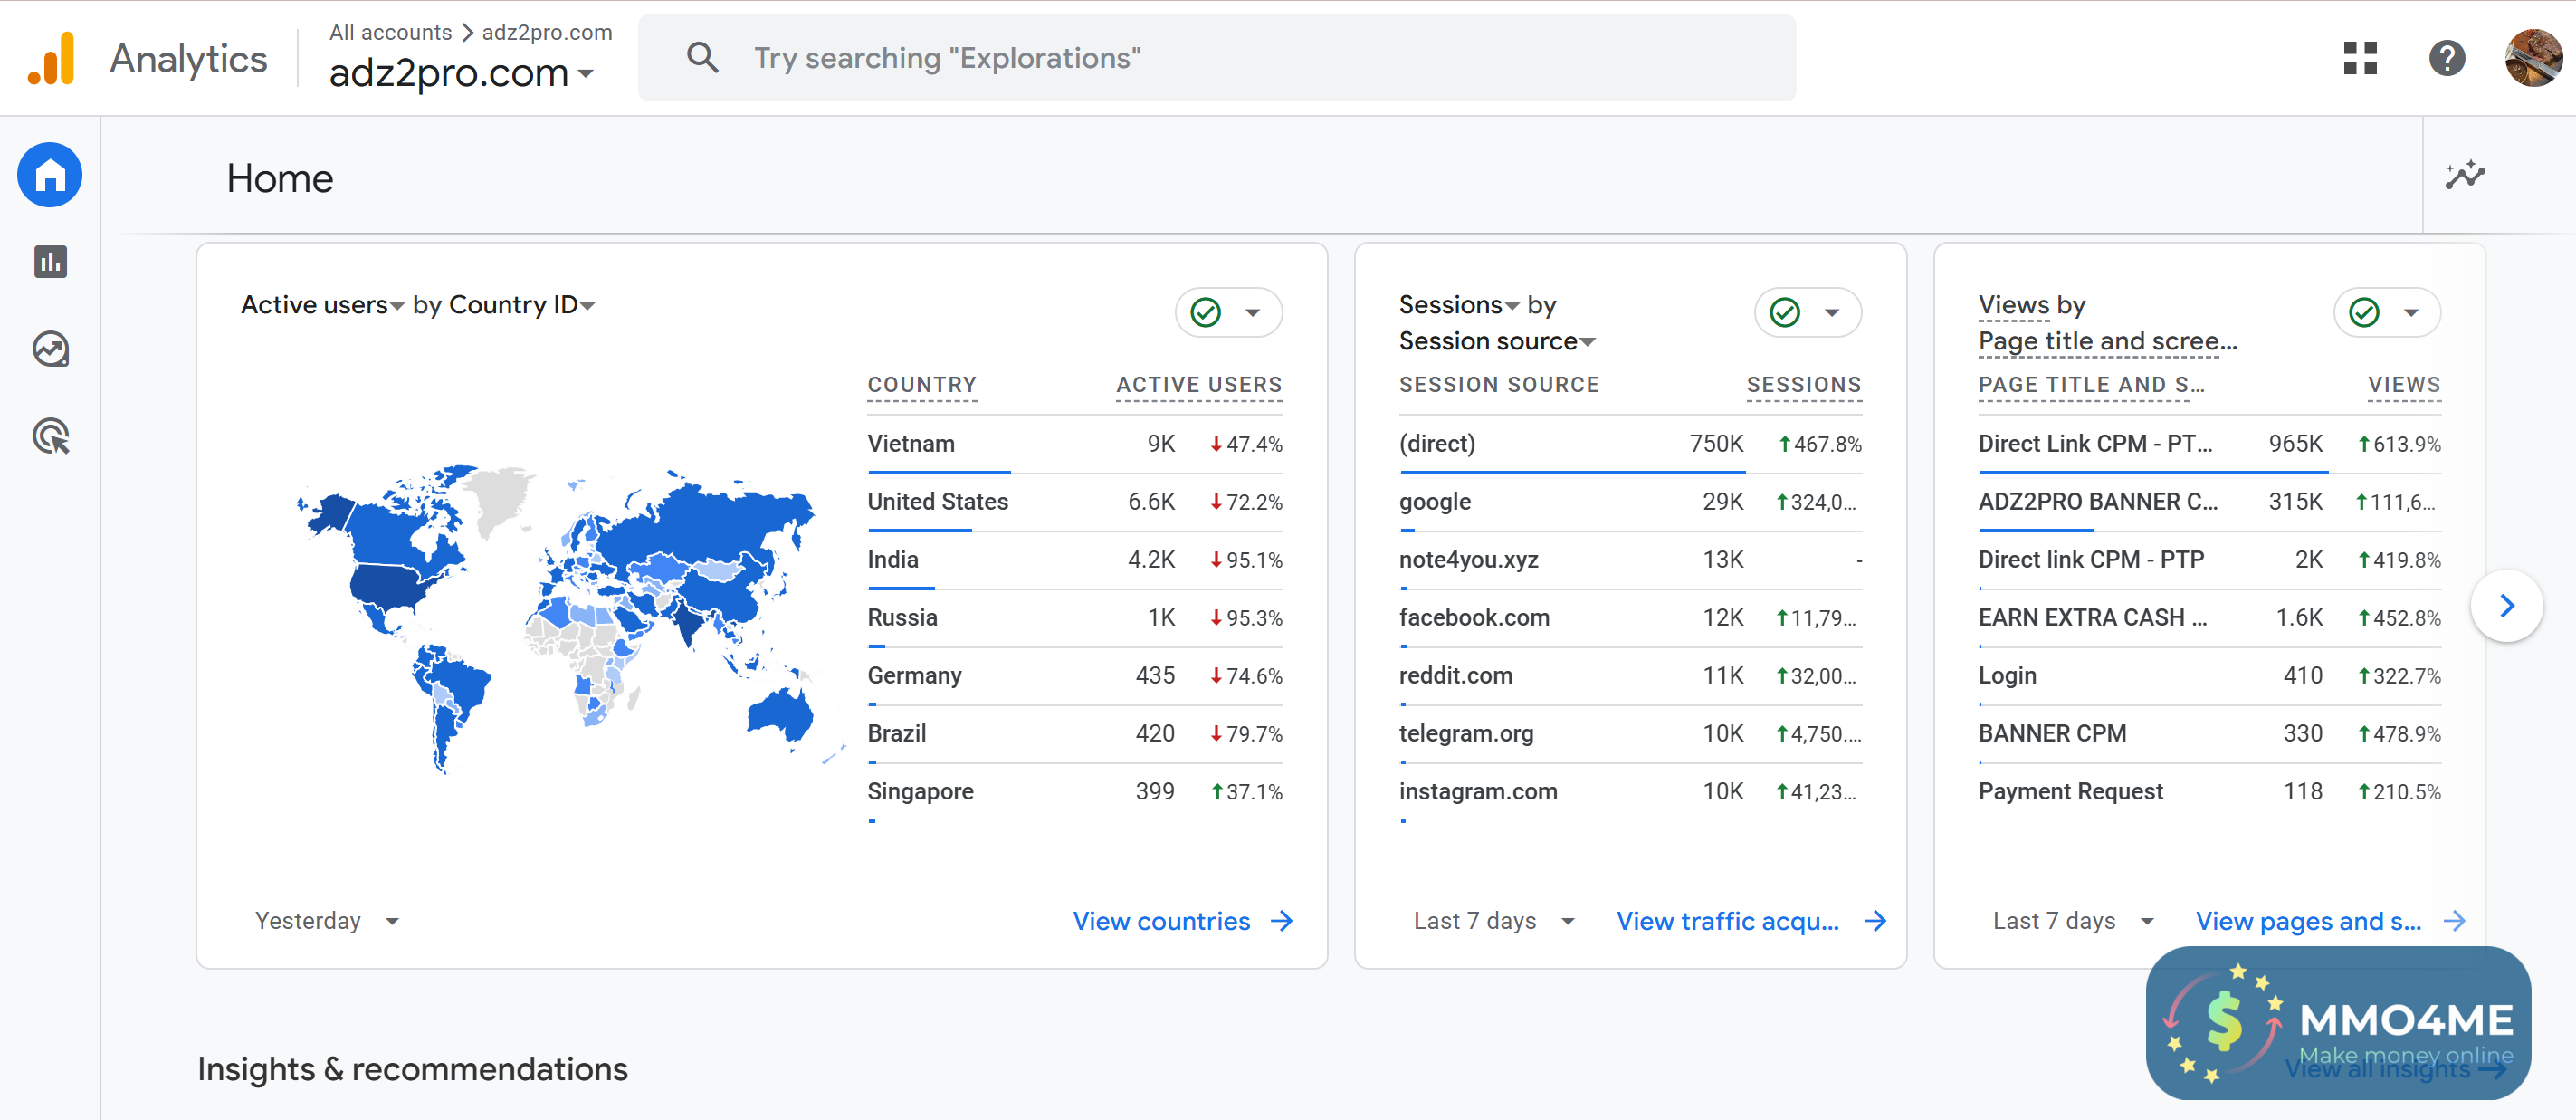Open the Explore icon in the sidebar
Screen dimensions: 2576x1120
pos(50,349)
